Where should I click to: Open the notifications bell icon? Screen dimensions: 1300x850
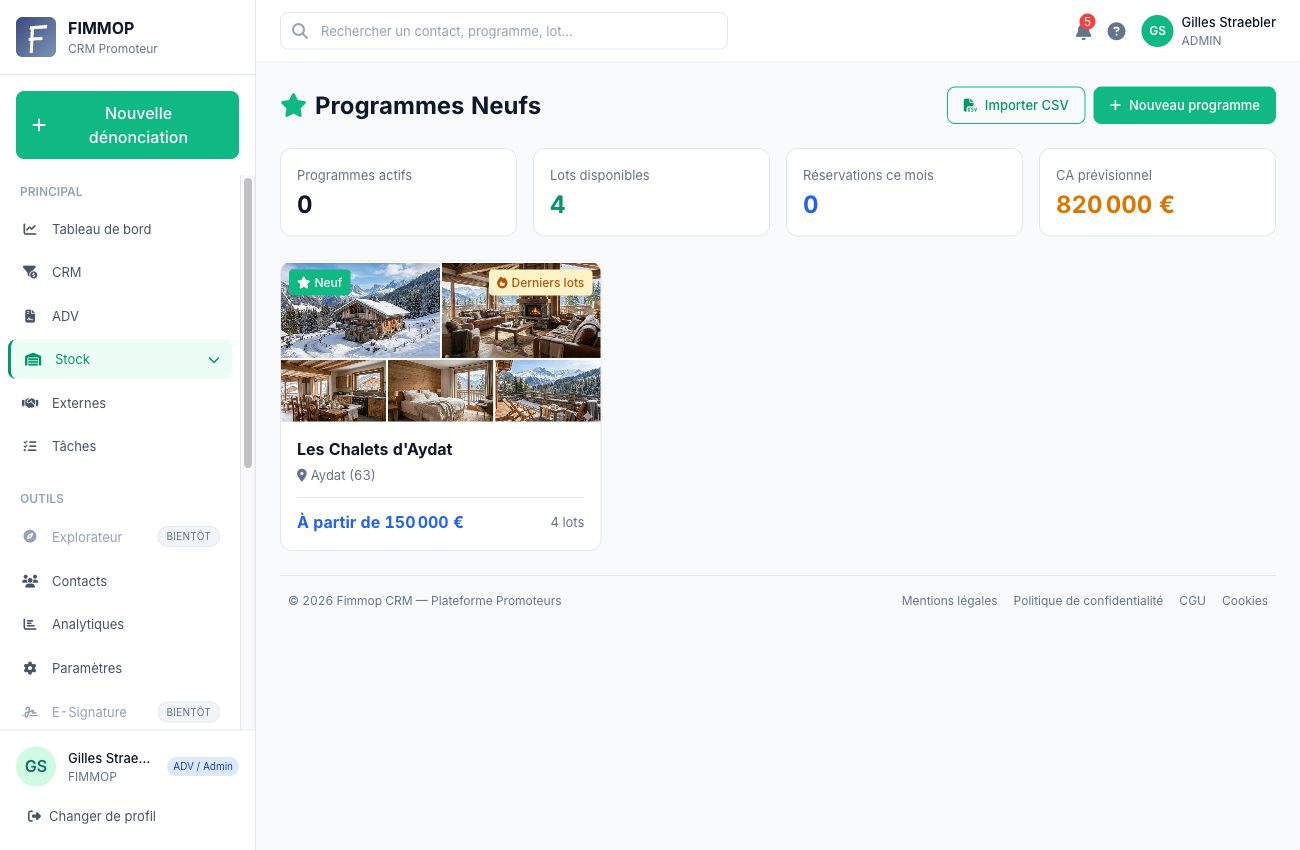pyautogui.click(x=1083, y=31)
